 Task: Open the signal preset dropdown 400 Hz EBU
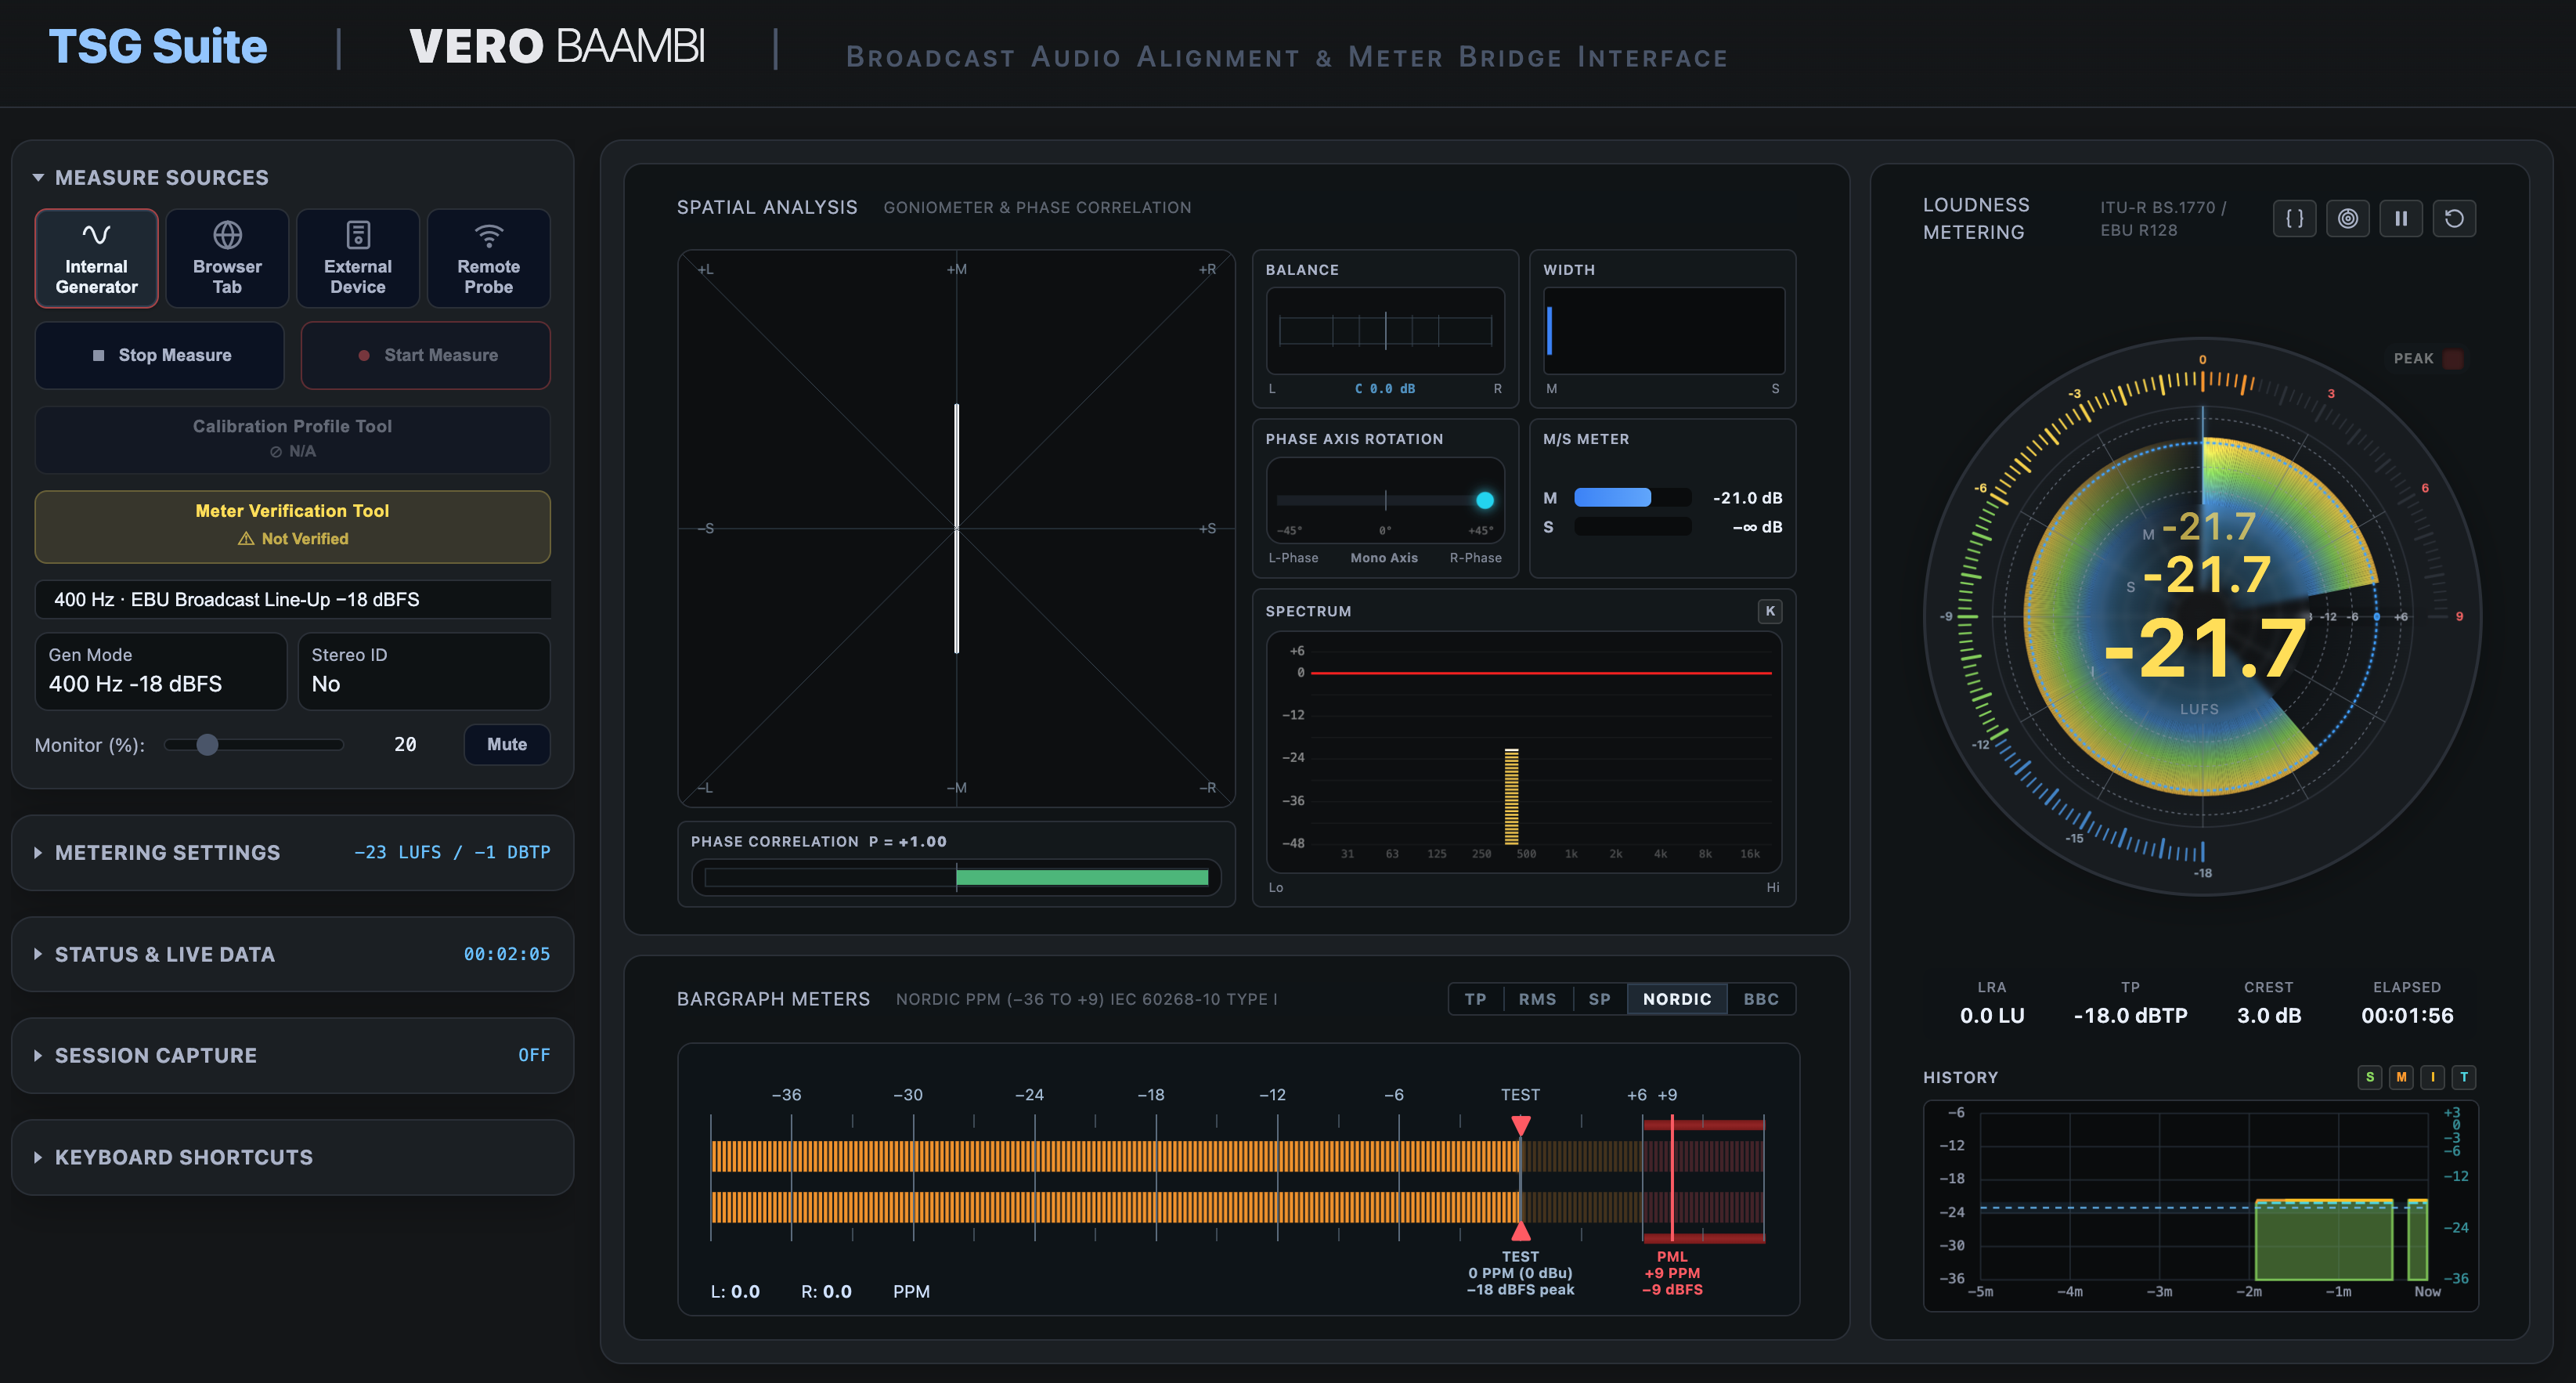pyautogui.click(x=292, y=599)
